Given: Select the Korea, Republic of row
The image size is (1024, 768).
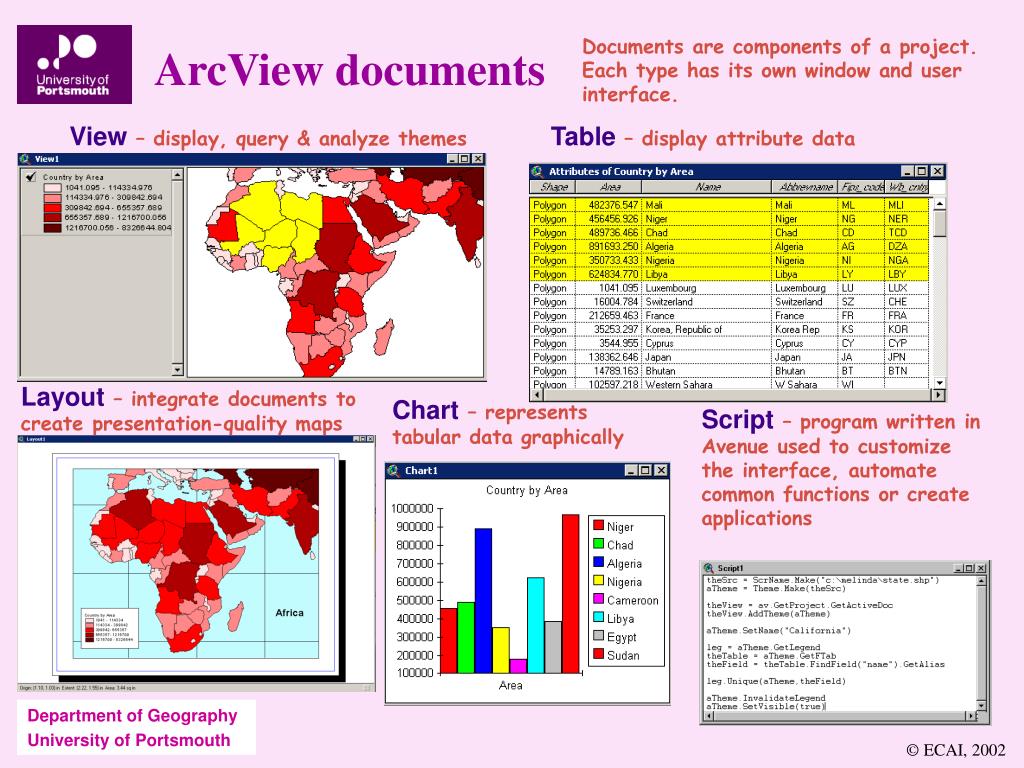Looking at the screenshot, I should pos(729,329).
